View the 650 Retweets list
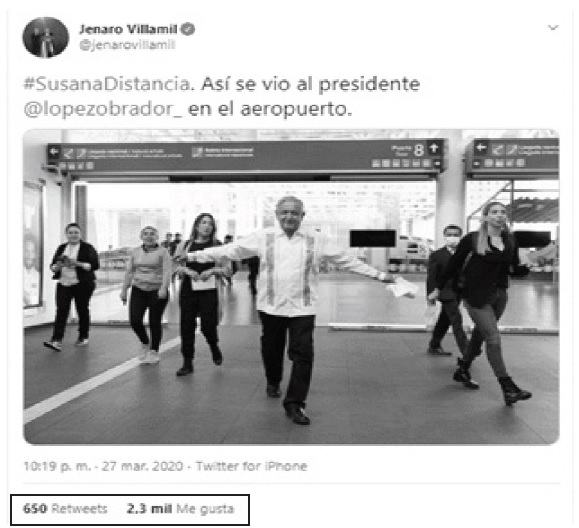This screenshot has width=579, height=528. point(65,509)
